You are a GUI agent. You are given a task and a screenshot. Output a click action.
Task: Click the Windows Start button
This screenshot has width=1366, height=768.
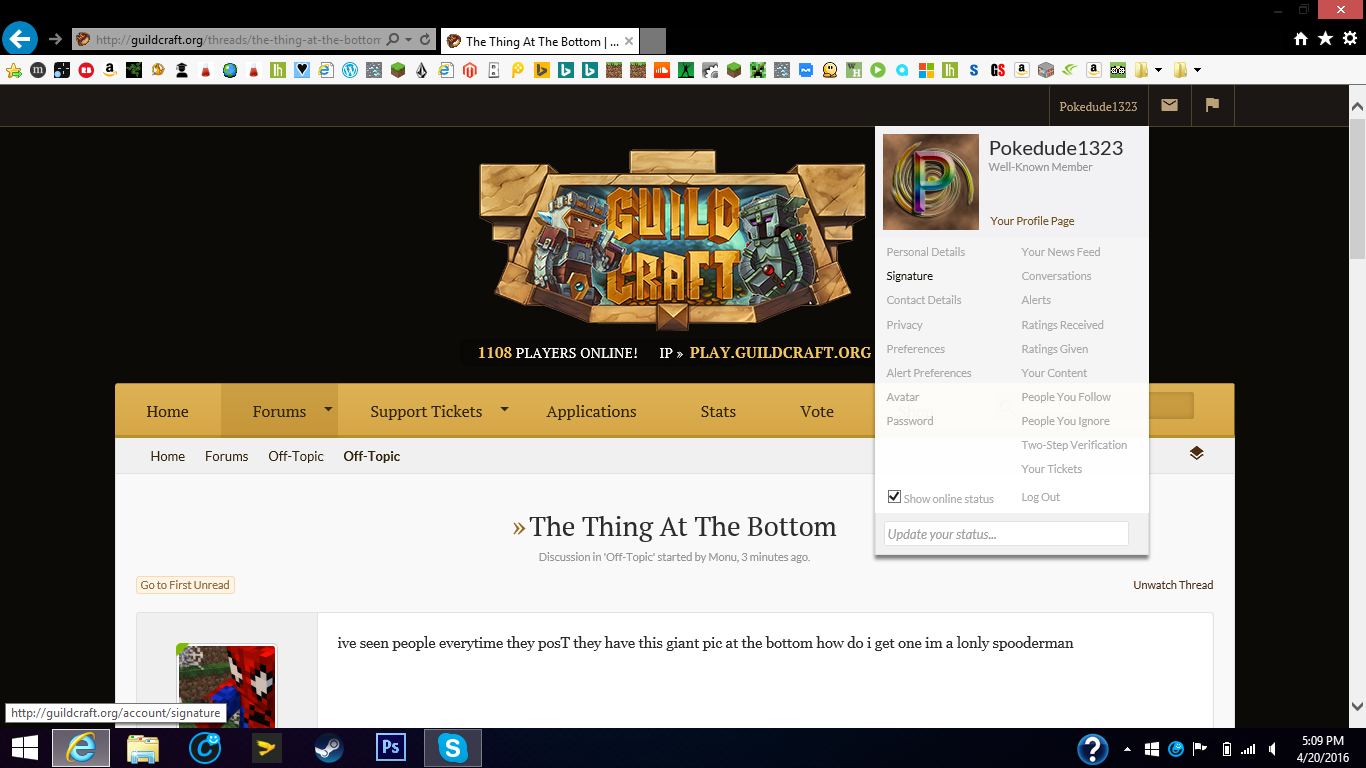[25, 748]
